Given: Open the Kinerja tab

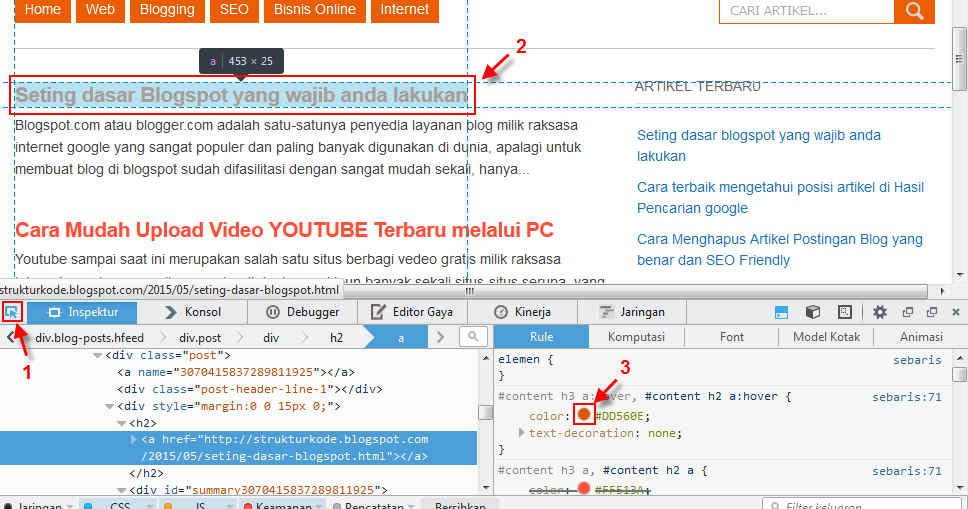Looking at the screenshot, I should coord(522,313).
